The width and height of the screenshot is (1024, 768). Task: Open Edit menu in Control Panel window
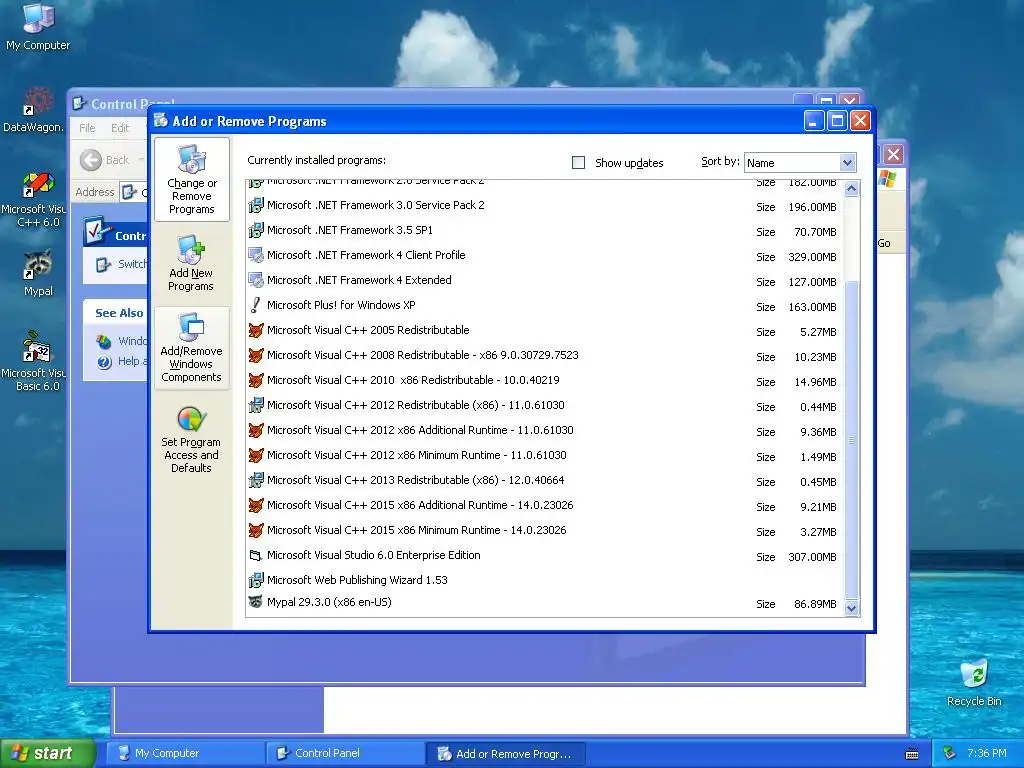[x=120, y=128]
